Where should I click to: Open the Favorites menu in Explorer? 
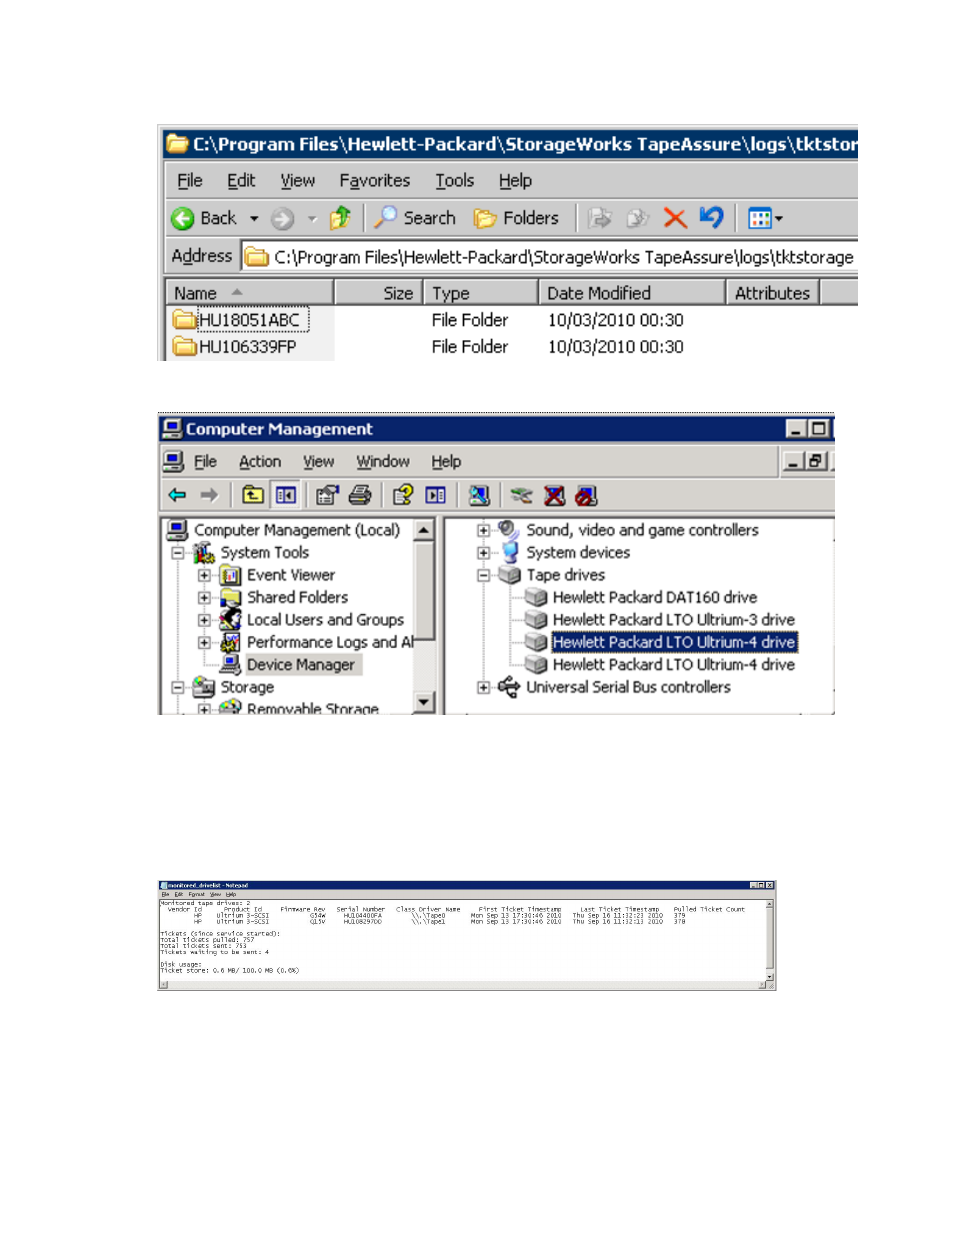375,181
